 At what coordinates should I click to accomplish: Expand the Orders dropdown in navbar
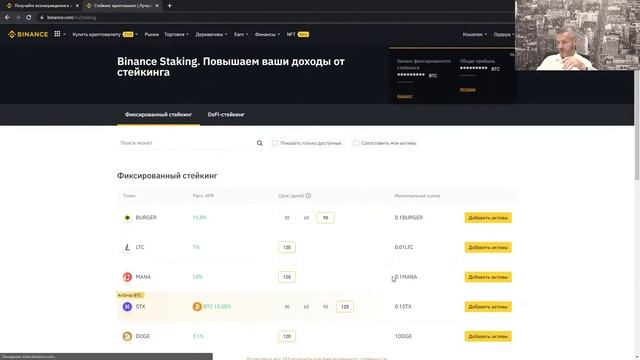click(504, 34)
